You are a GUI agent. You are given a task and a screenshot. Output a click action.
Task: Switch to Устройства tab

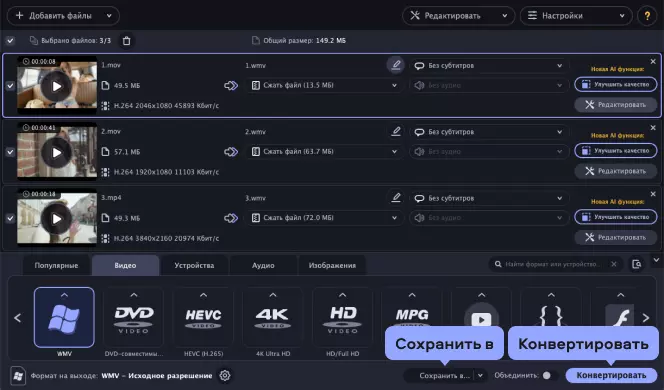(194, 266)
